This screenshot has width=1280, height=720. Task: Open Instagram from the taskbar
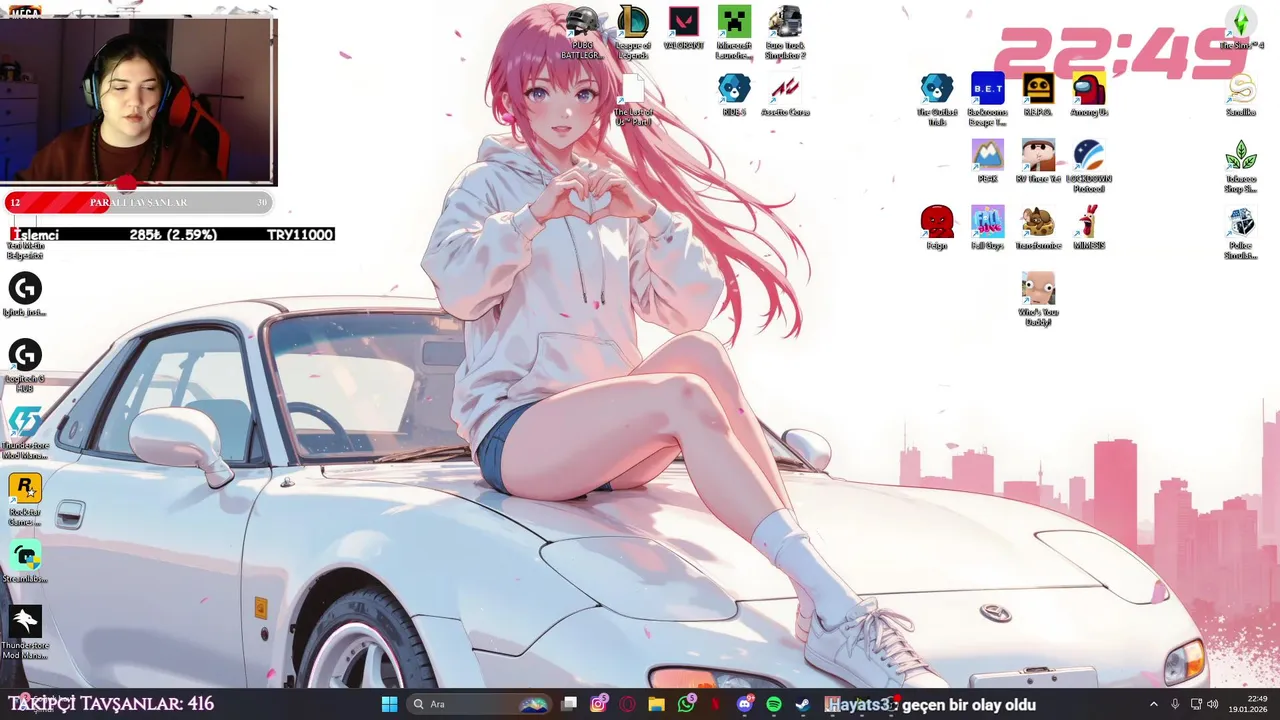[598, 704]
